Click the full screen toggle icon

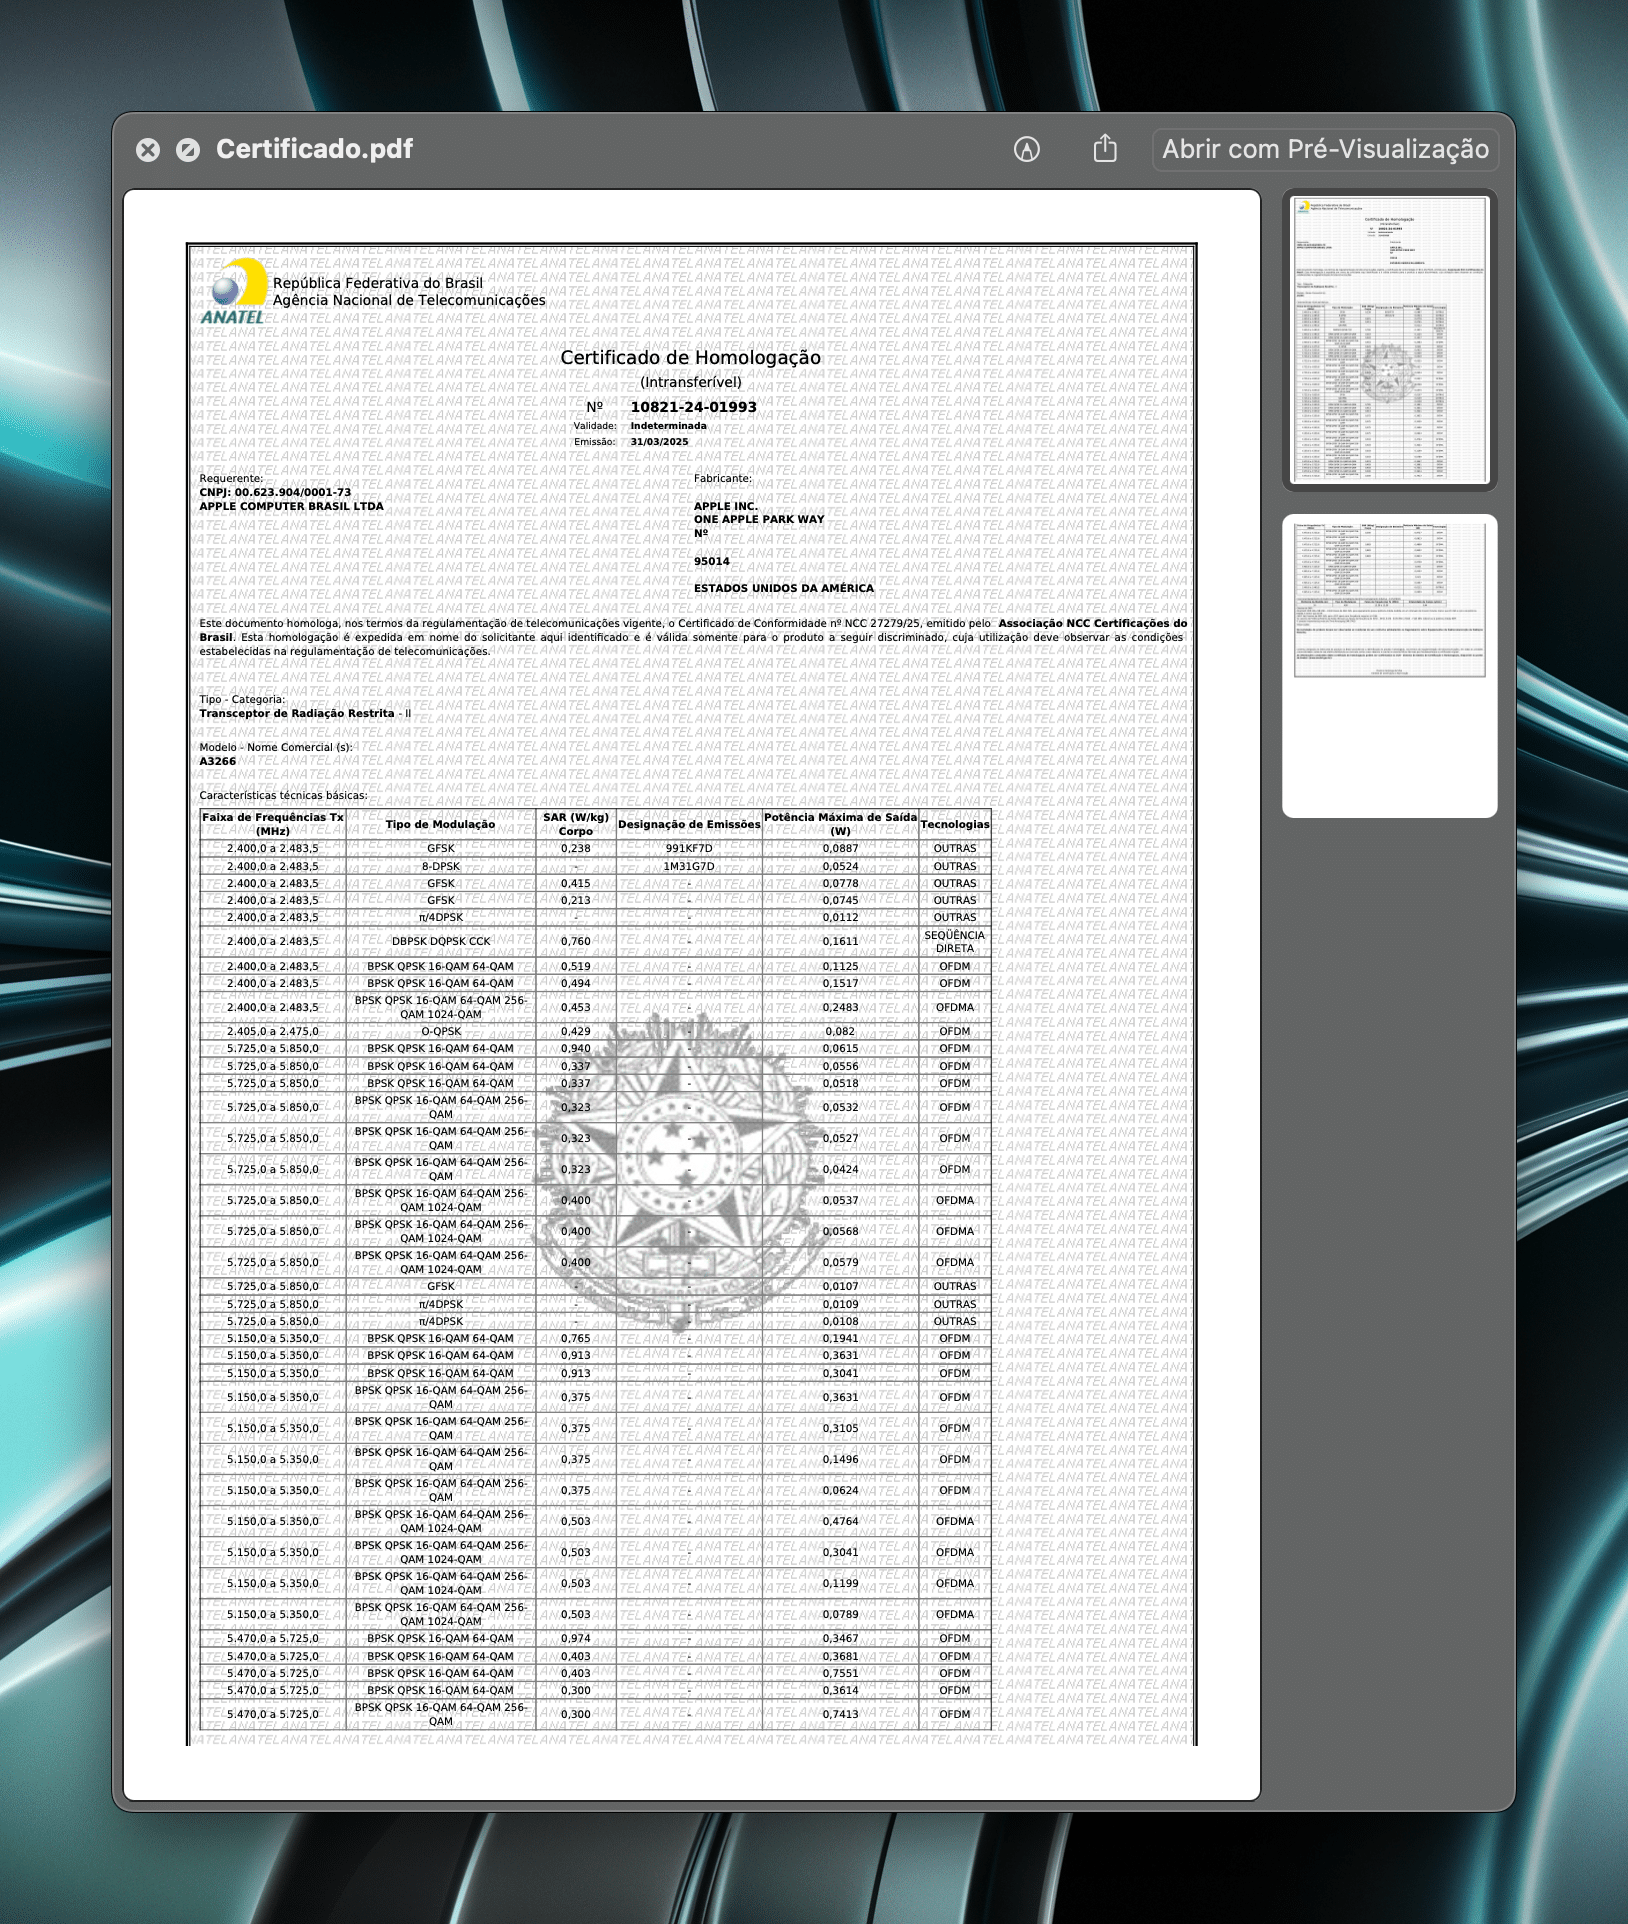pos(188,150)
